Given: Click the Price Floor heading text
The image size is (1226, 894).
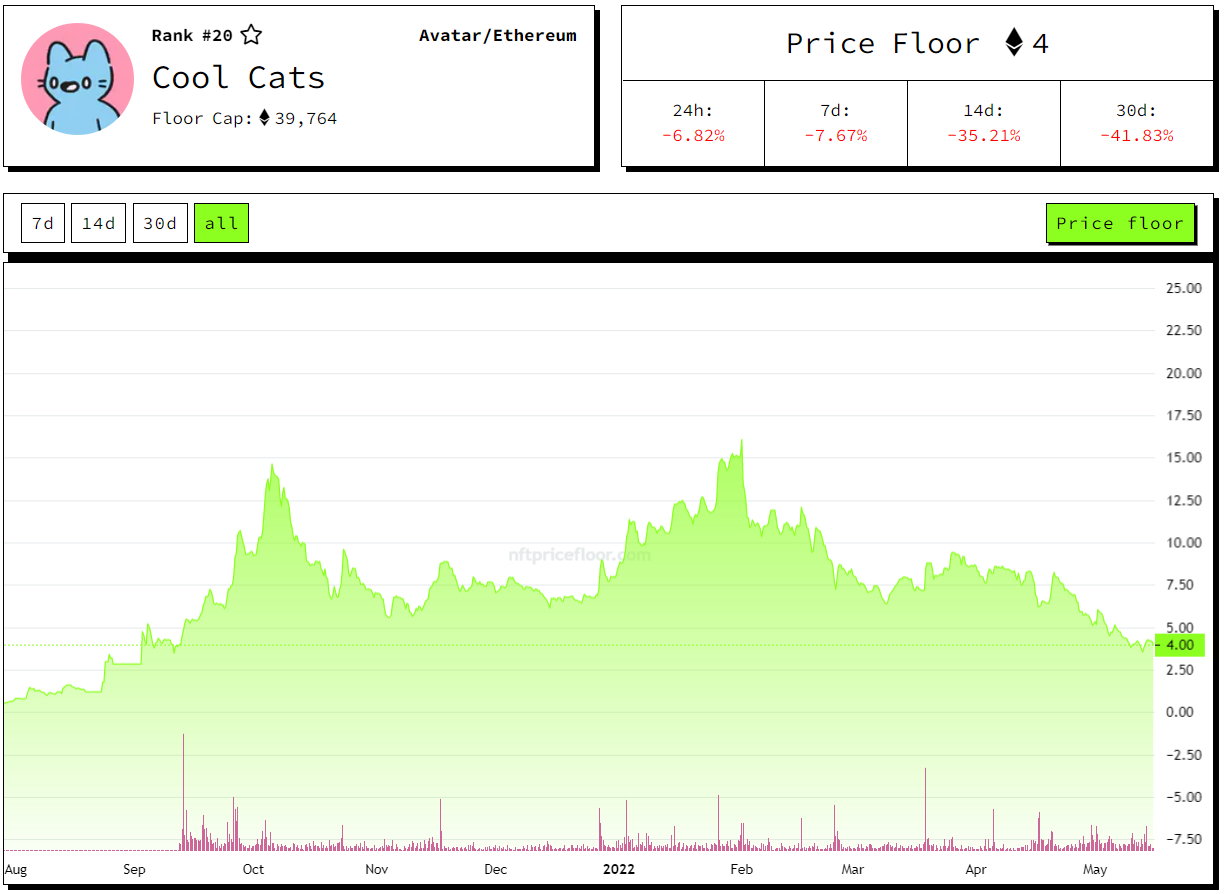Looking at the screenshot, I should (x=883, y=43).
